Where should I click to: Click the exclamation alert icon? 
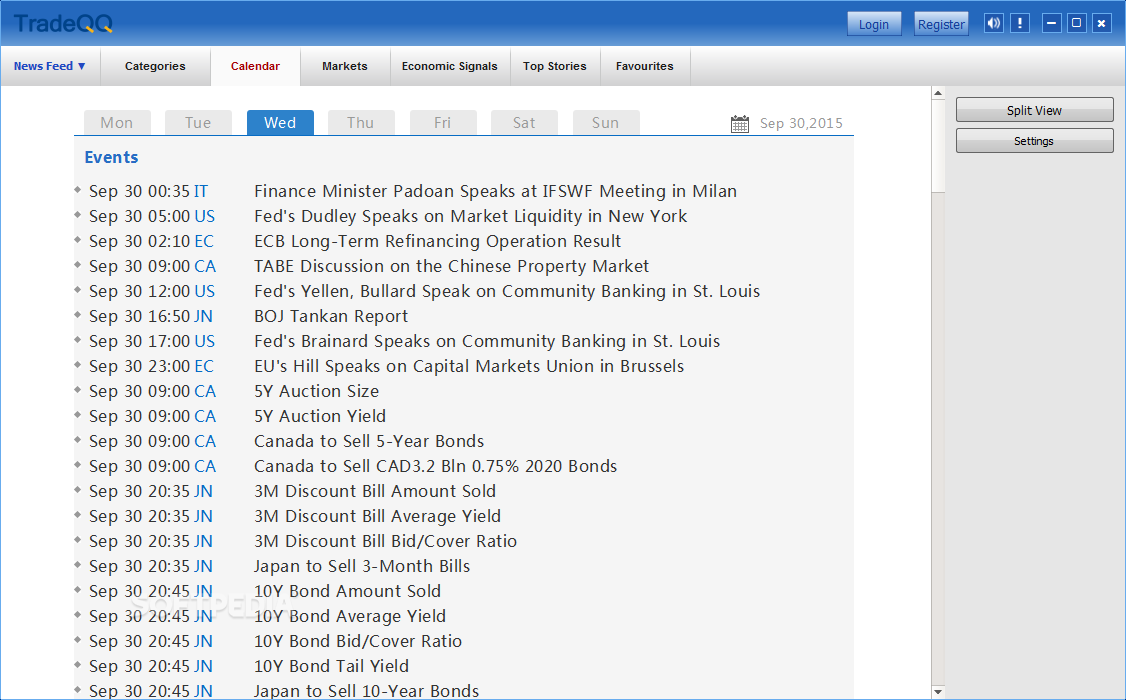[x=1020, y=23]
